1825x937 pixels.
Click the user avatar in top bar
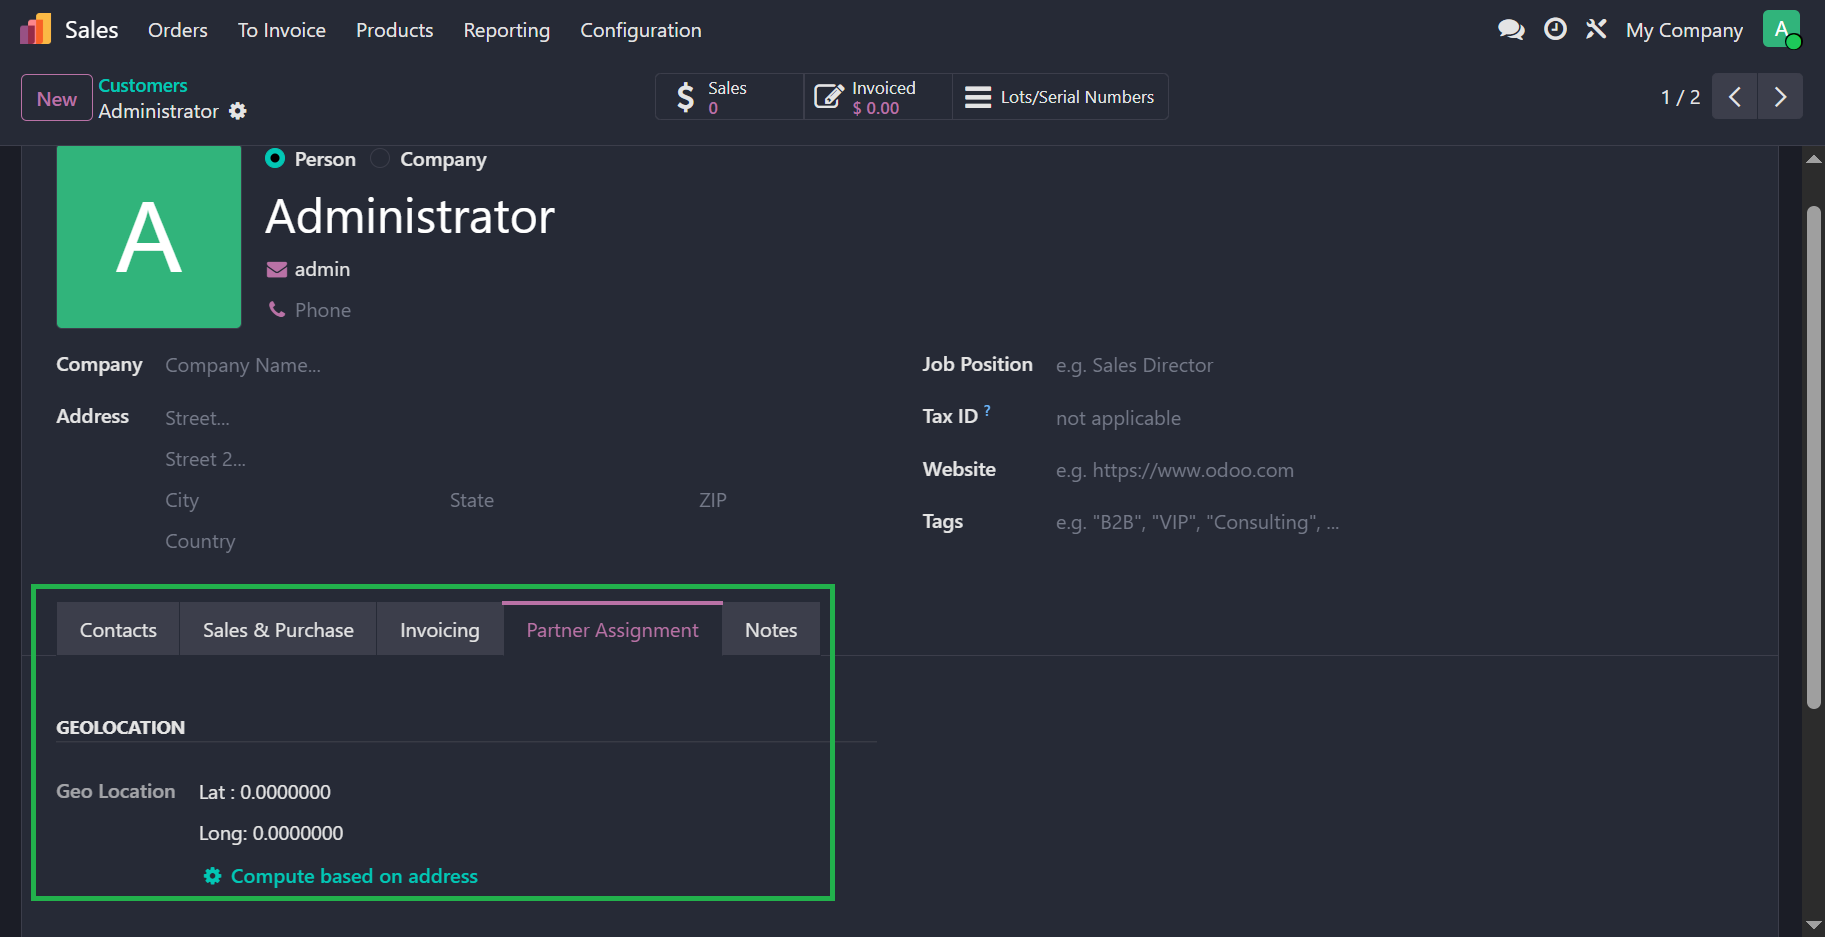tap(1781, 30)
